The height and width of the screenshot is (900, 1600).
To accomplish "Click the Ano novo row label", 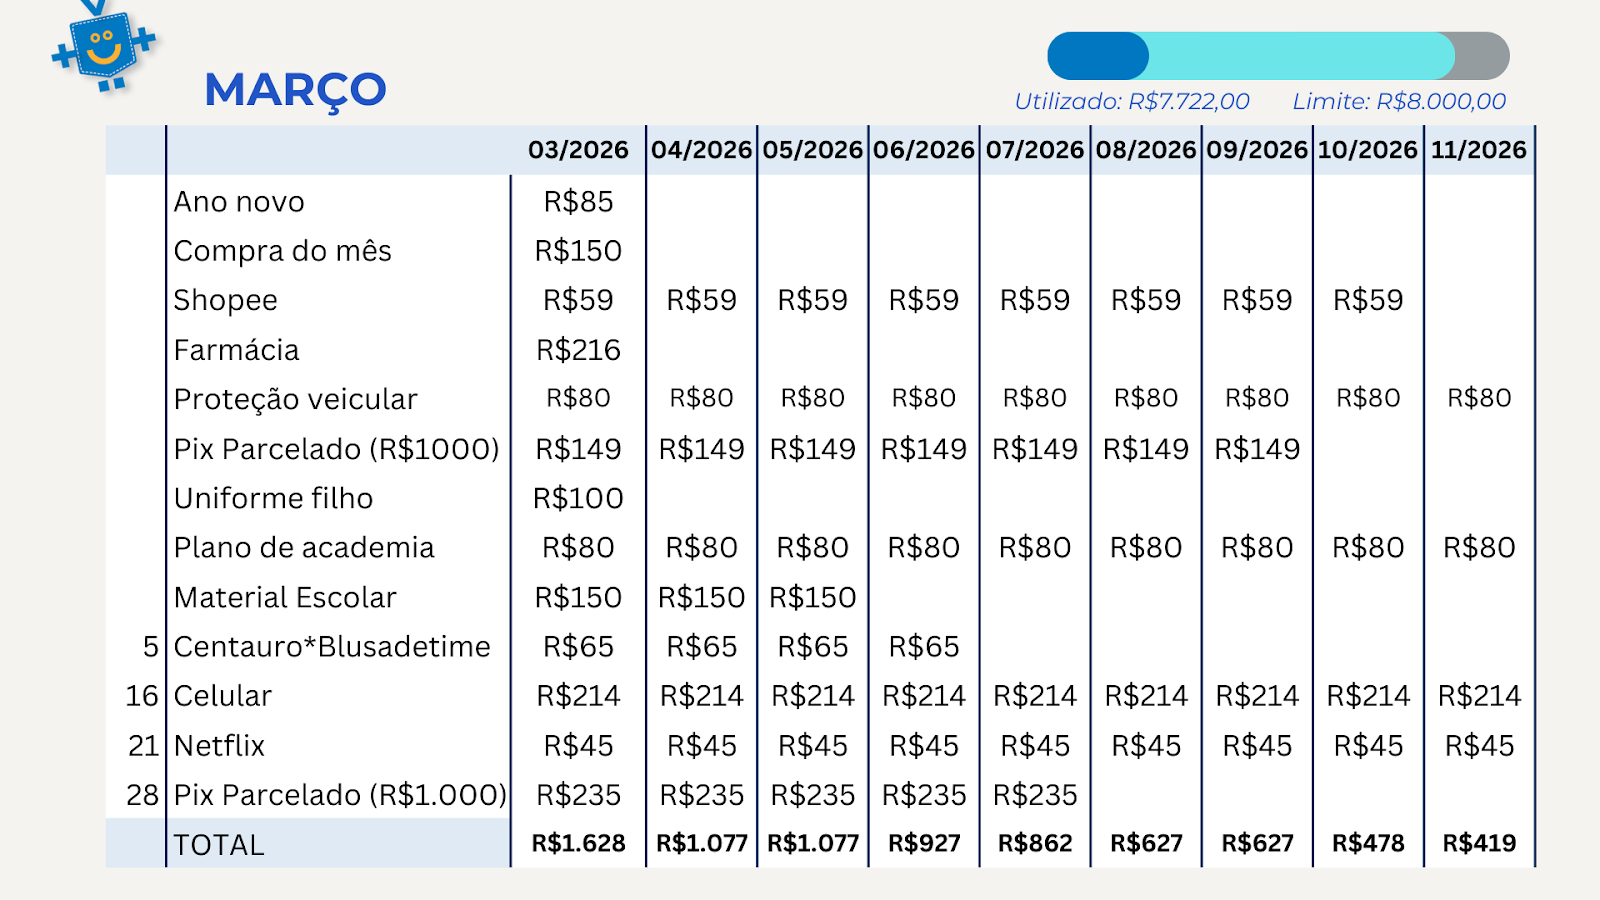I will click(239, 202).
